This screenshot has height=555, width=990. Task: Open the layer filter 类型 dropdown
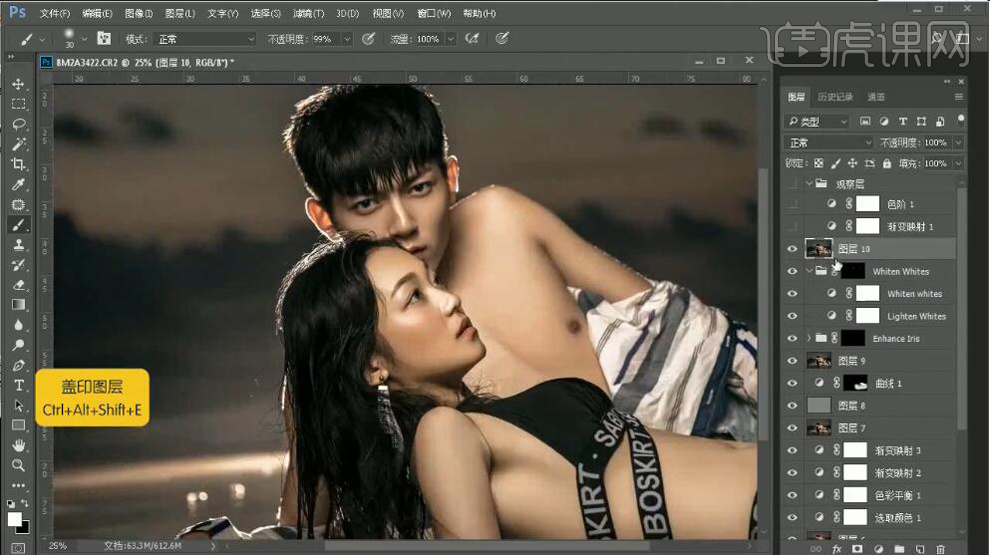point(817,121)
